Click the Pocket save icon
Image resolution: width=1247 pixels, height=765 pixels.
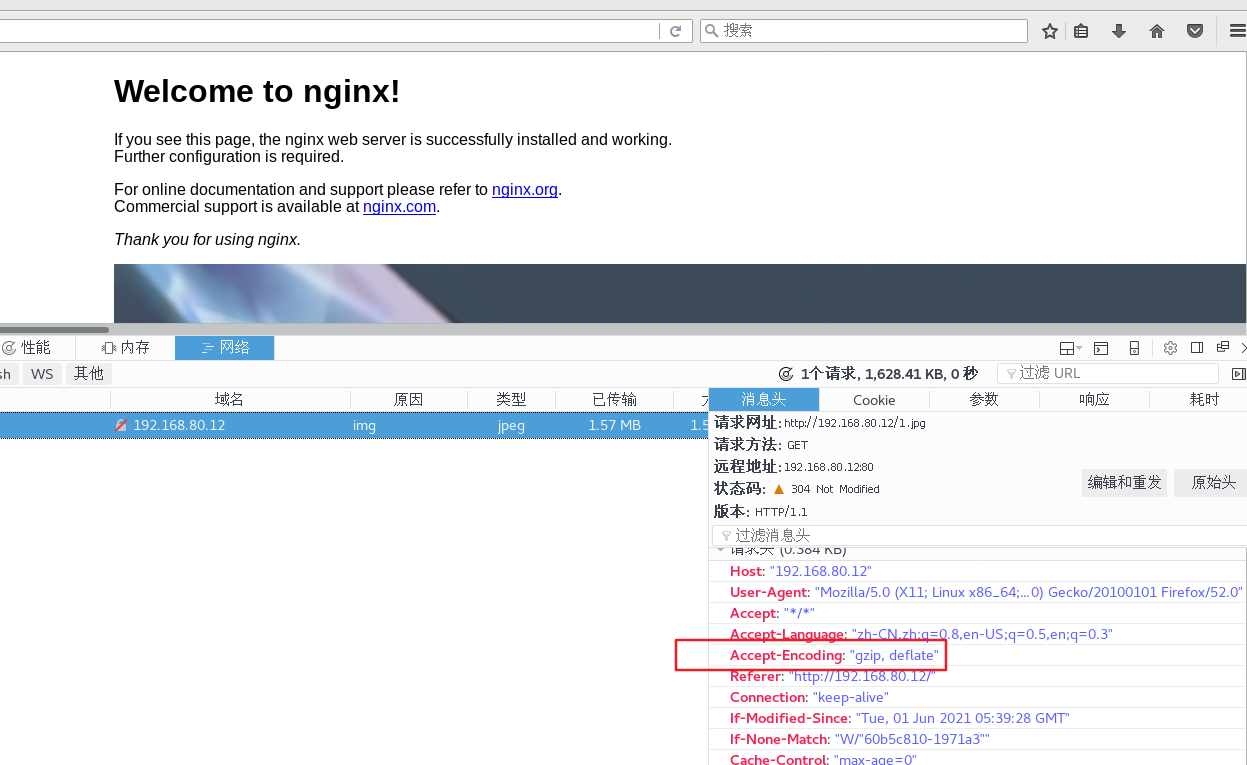(x=1195, y=31)
